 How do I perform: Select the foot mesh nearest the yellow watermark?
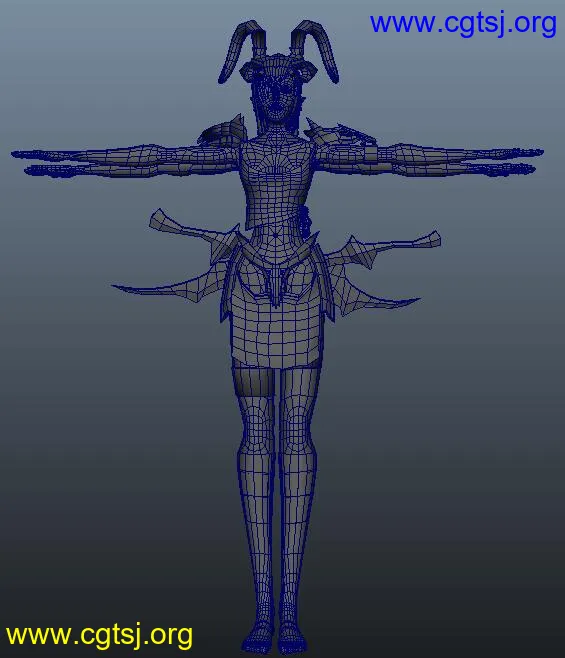(257, 639)
